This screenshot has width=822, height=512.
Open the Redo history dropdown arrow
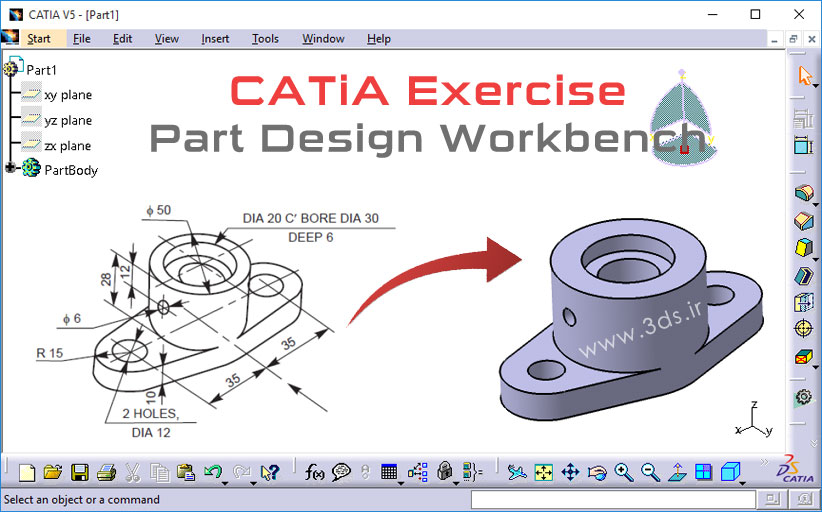254,483
